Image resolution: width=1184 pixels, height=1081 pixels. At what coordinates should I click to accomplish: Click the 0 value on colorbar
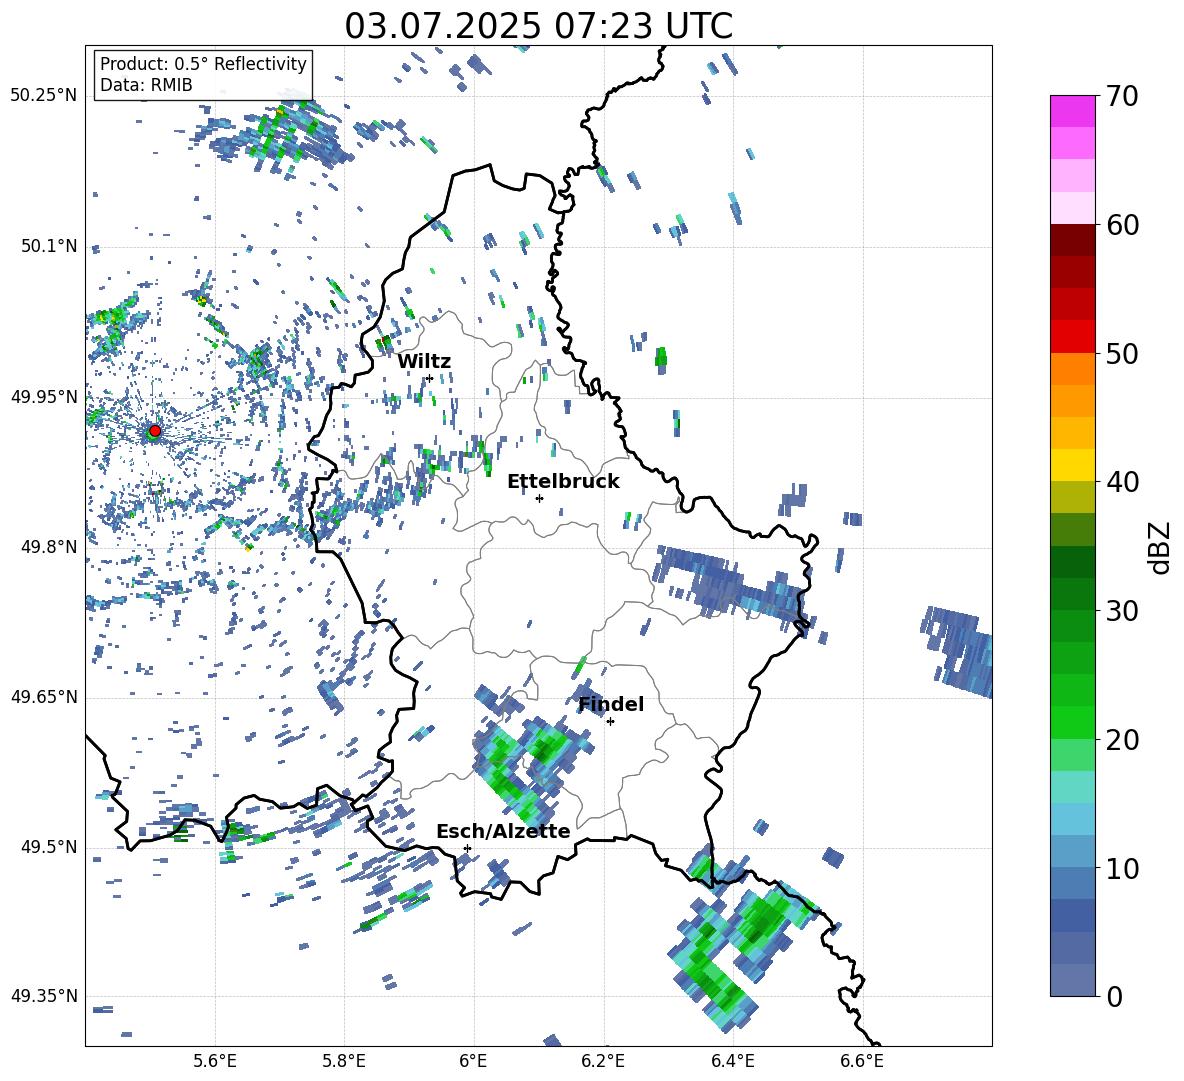(x=1114, y=996)
